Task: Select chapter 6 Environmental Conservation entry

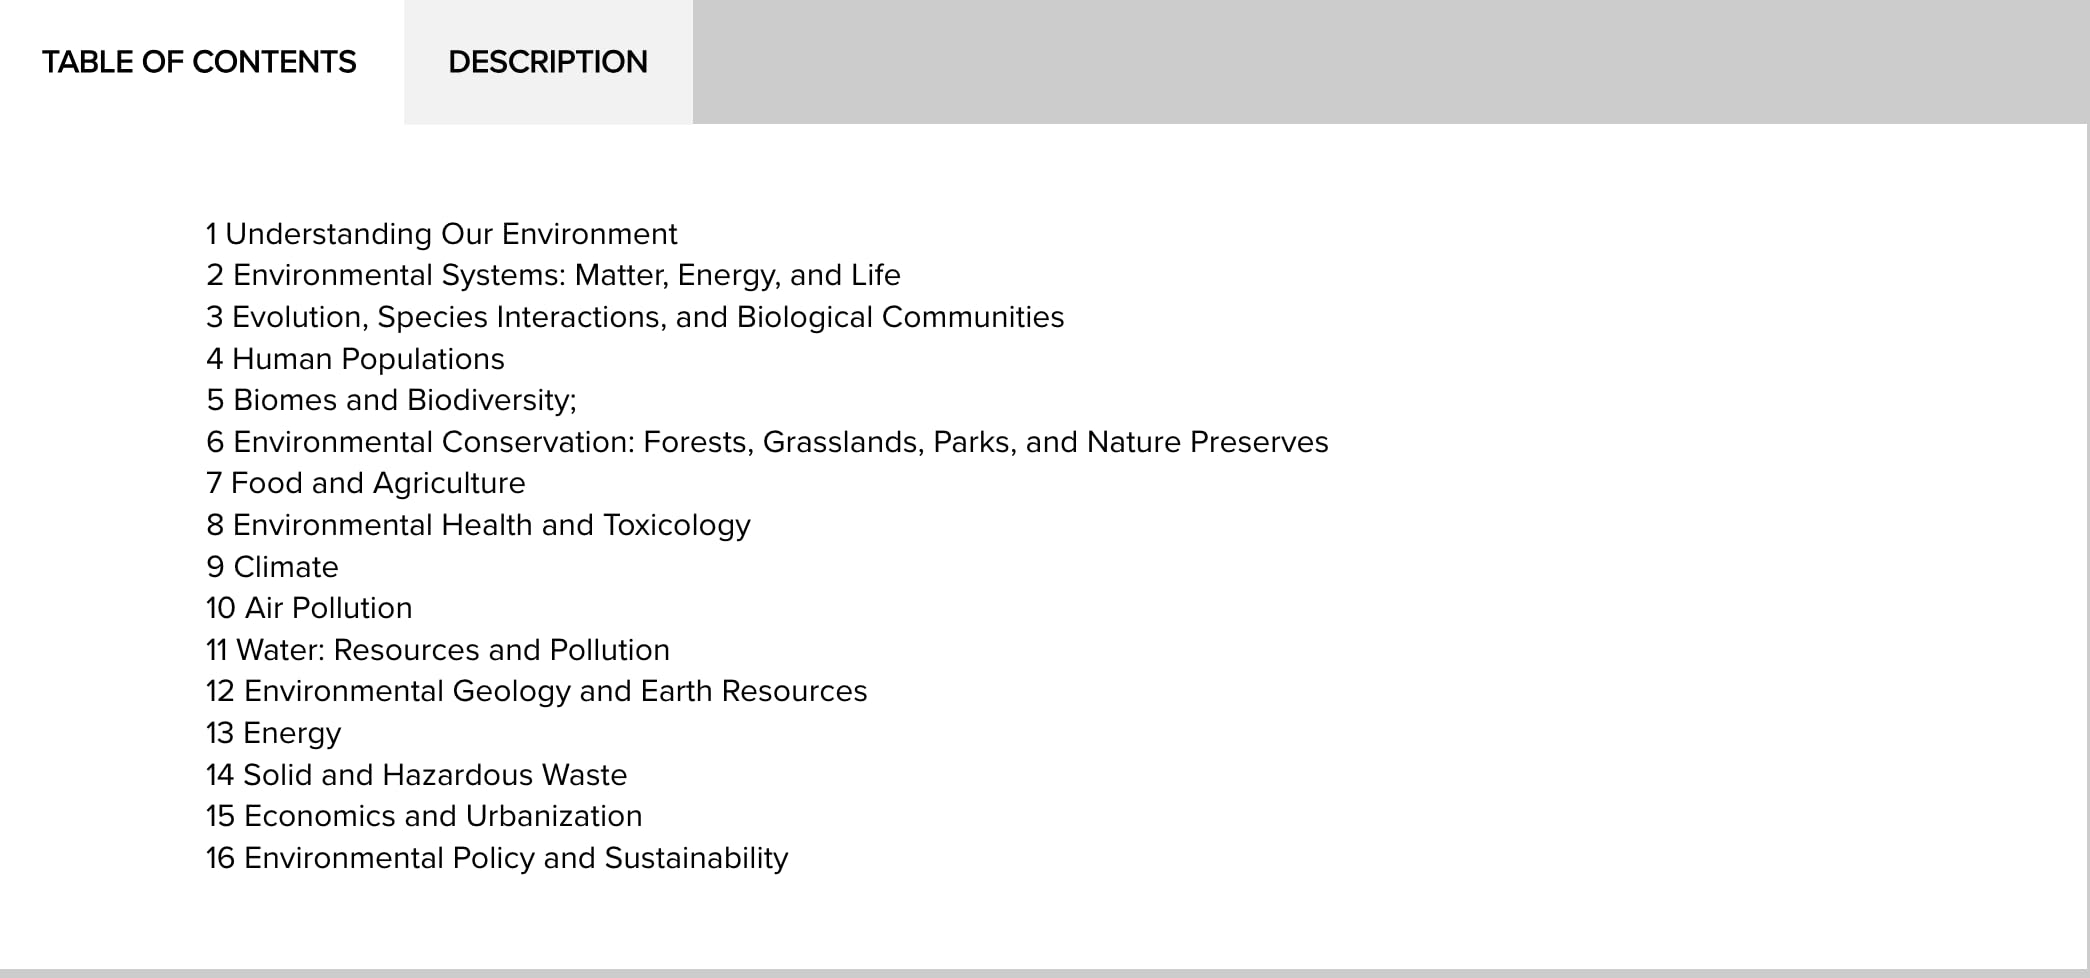Action: [x=767, y=442]
